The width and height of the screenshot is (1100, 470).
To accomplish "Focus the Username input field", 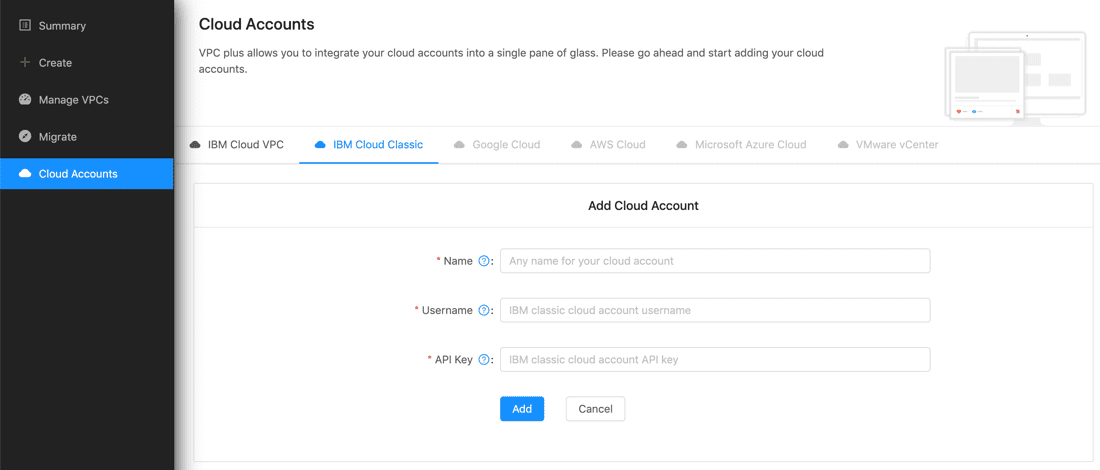I will [x=715, y=310].
